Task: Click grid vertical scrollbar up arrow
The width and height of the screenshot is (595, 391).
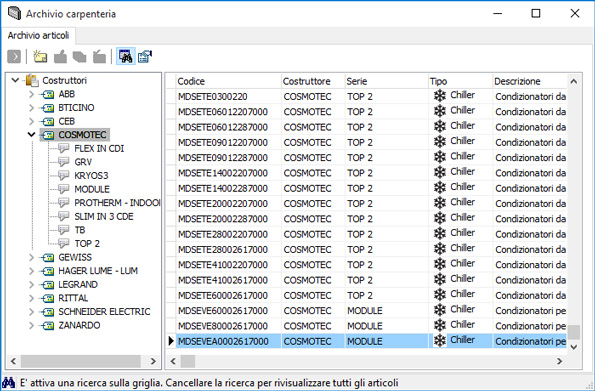Action: click(574, 81)
